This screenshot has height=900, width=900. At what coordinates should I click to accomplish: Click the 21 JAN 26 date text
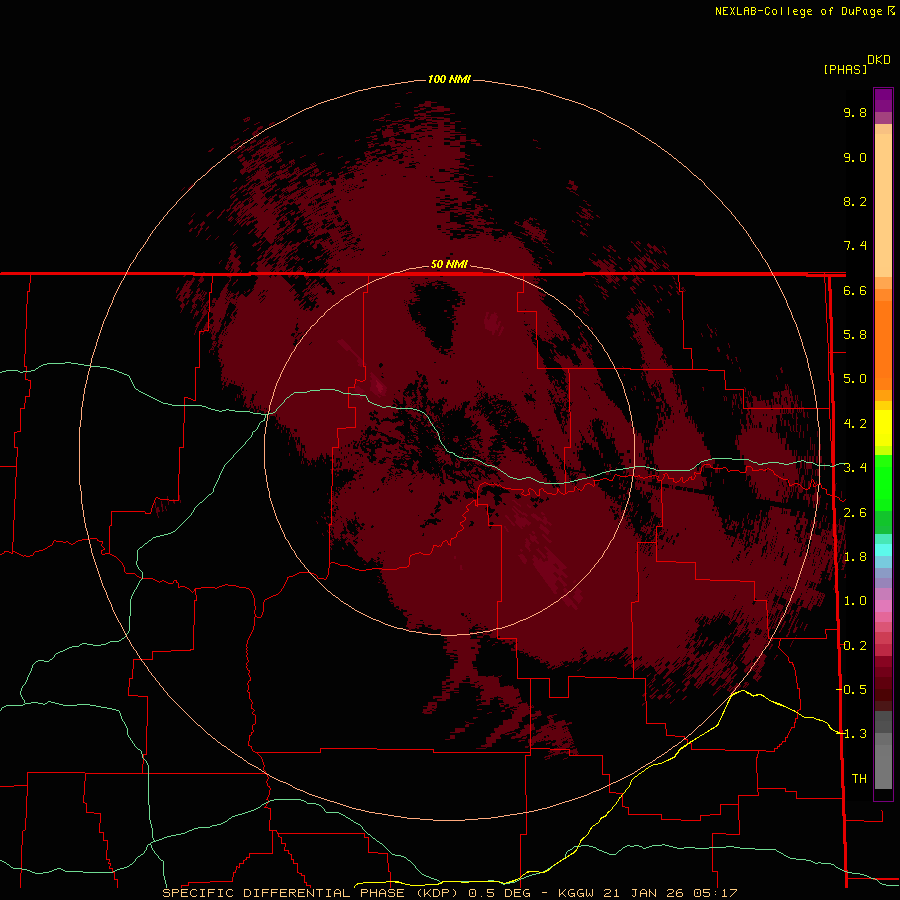pos(644,893)
